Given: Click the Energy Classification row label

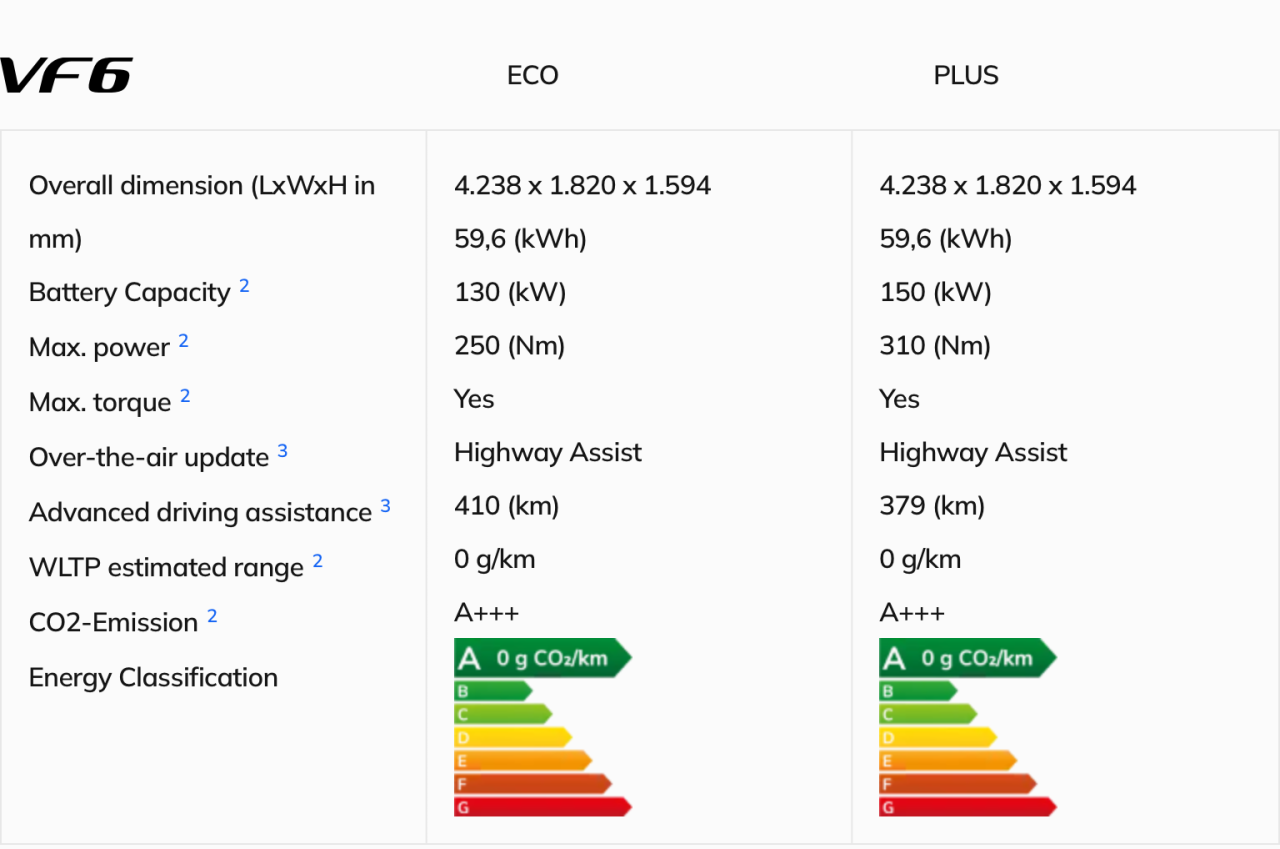Looking at the screenshot, I should pyautogui.click(x=153, y=678).
